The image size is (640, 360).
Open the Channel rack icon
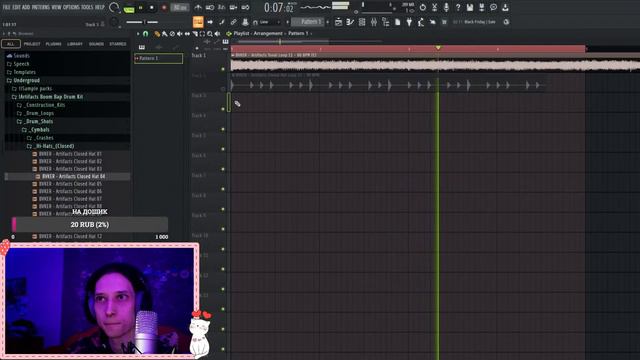[x=362, y=22]
